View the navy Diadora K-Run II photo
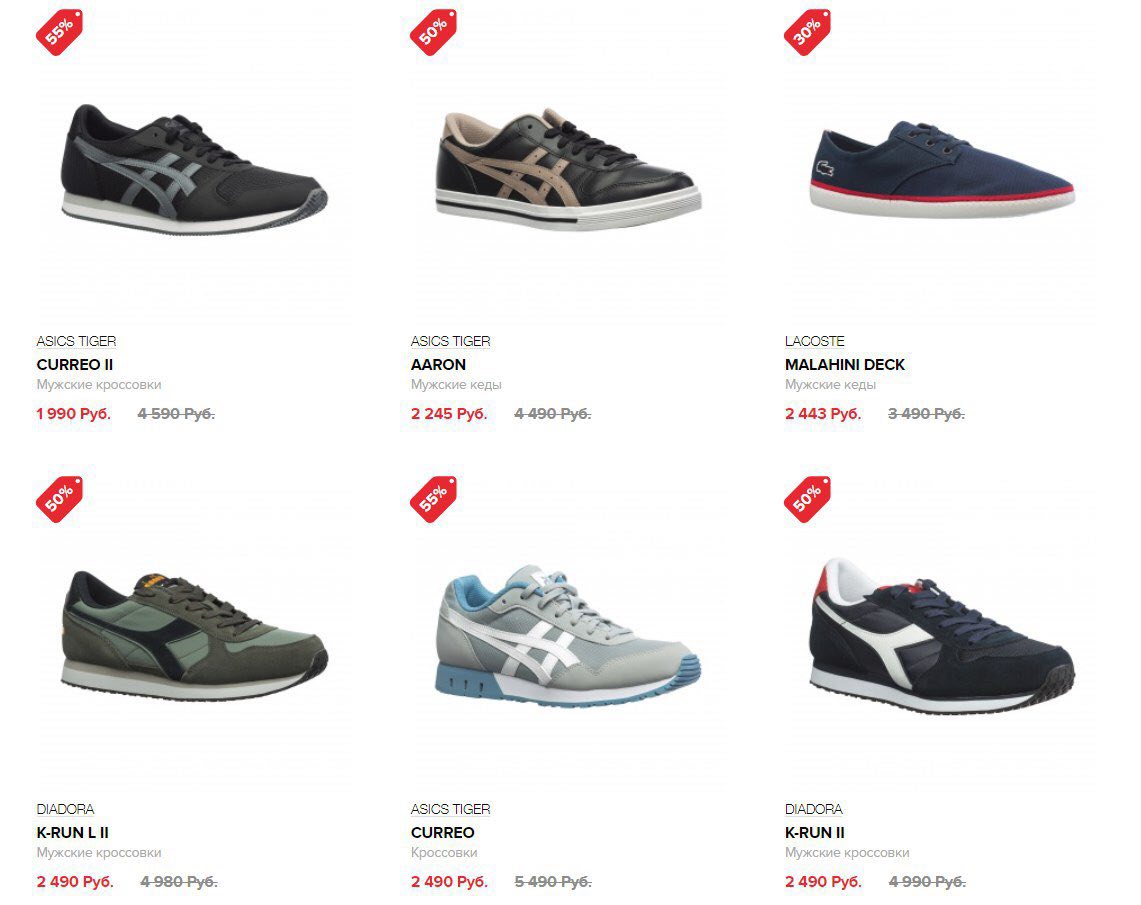Image resolution: width=1141 pixels, height=905 pixels. pos(942,636)
